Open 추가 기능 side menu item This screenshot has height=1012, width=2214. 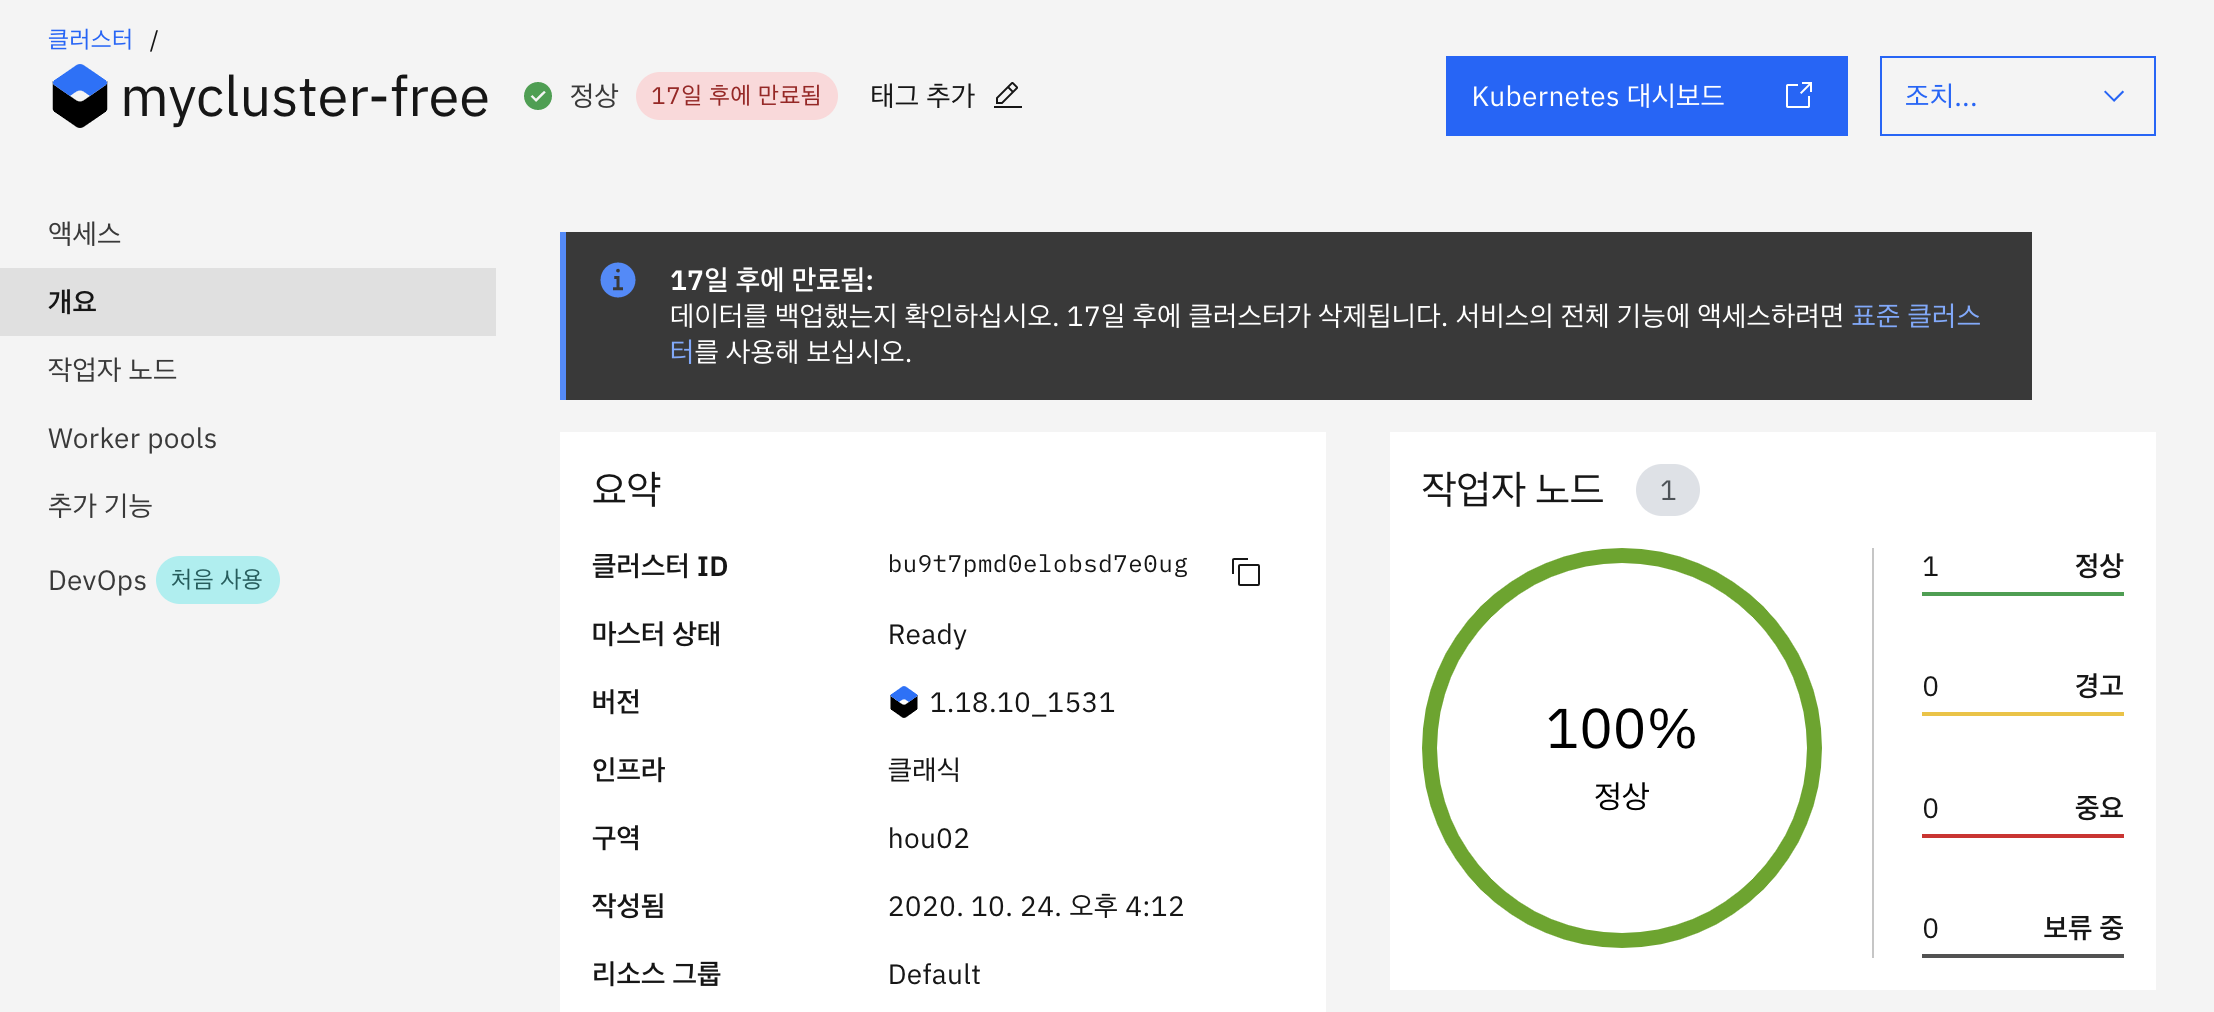[248, 505]
